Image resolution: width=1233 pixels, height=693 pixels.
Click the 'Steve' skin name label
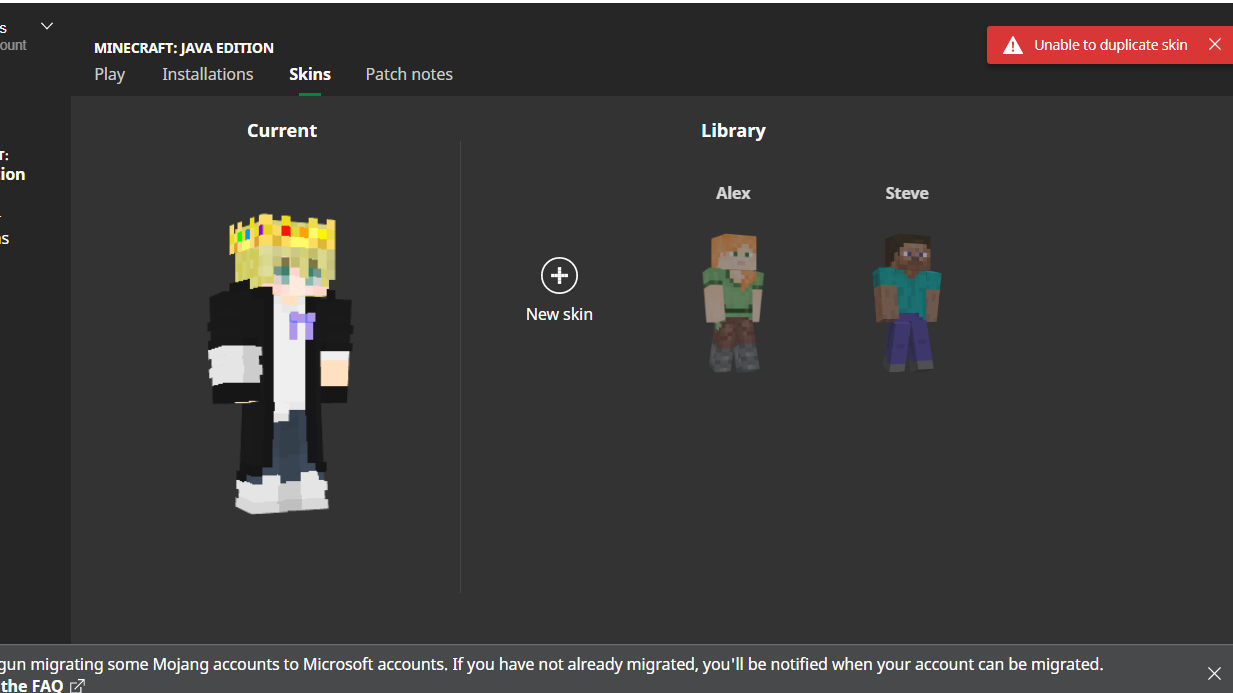(906, 193)
